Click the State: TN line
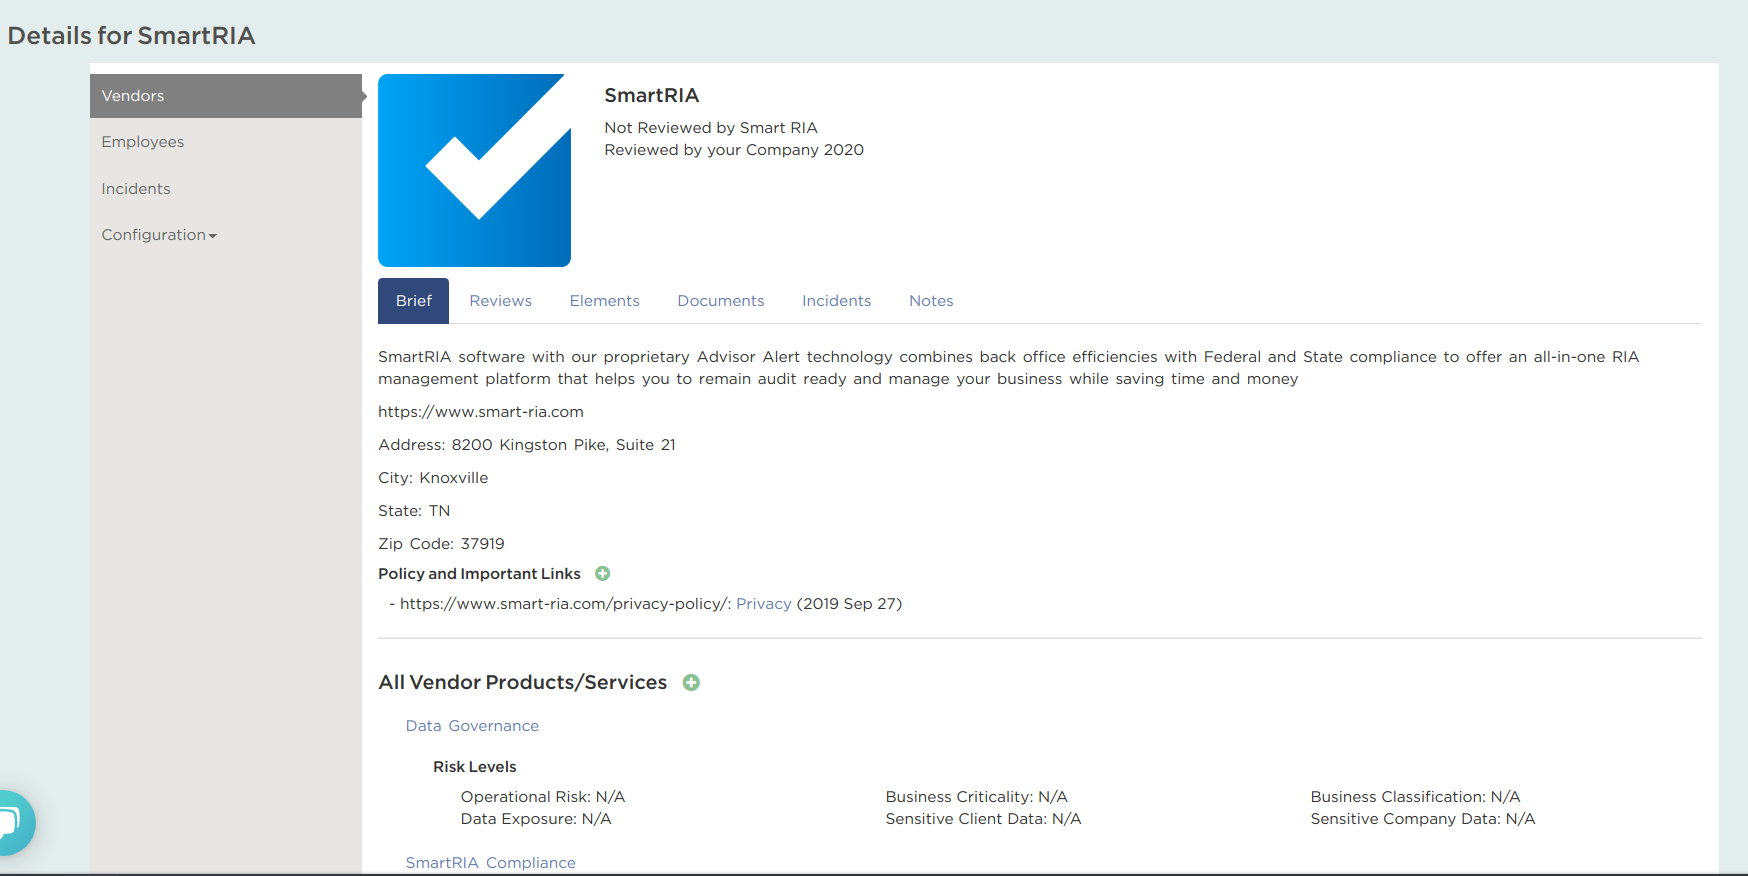1748x876 pixels. [x=414, y=511]
